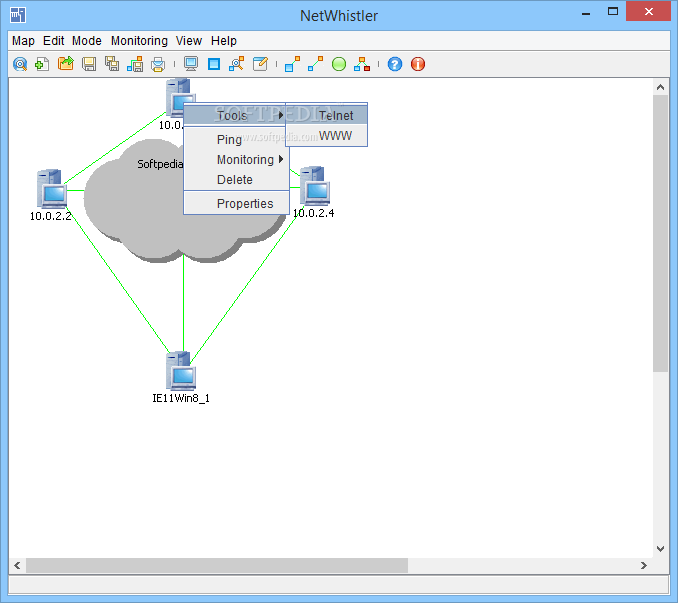Open the Monitoring menu in menu bar
The height and width of the screenshot is (603, 678).
click(x=139, y=41)
